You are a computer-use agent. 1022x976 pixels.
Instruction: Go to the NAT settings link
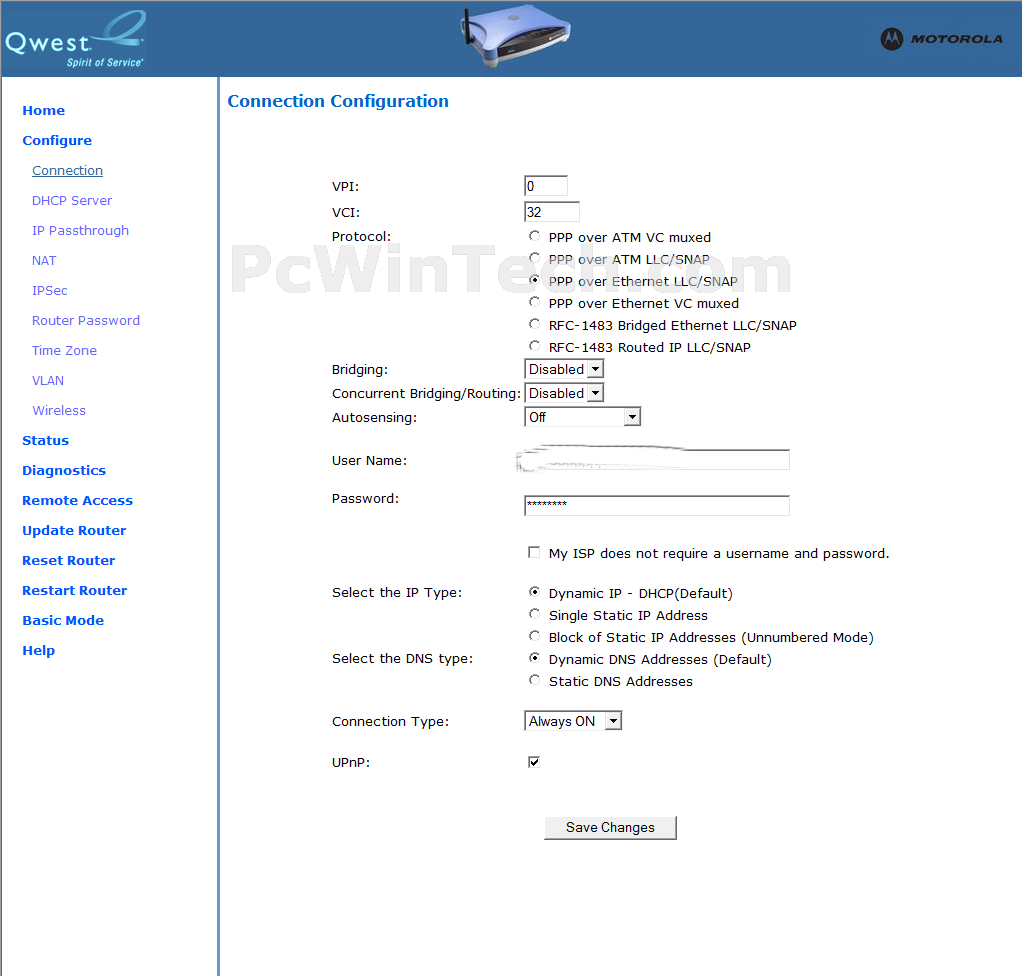[44, 260]
